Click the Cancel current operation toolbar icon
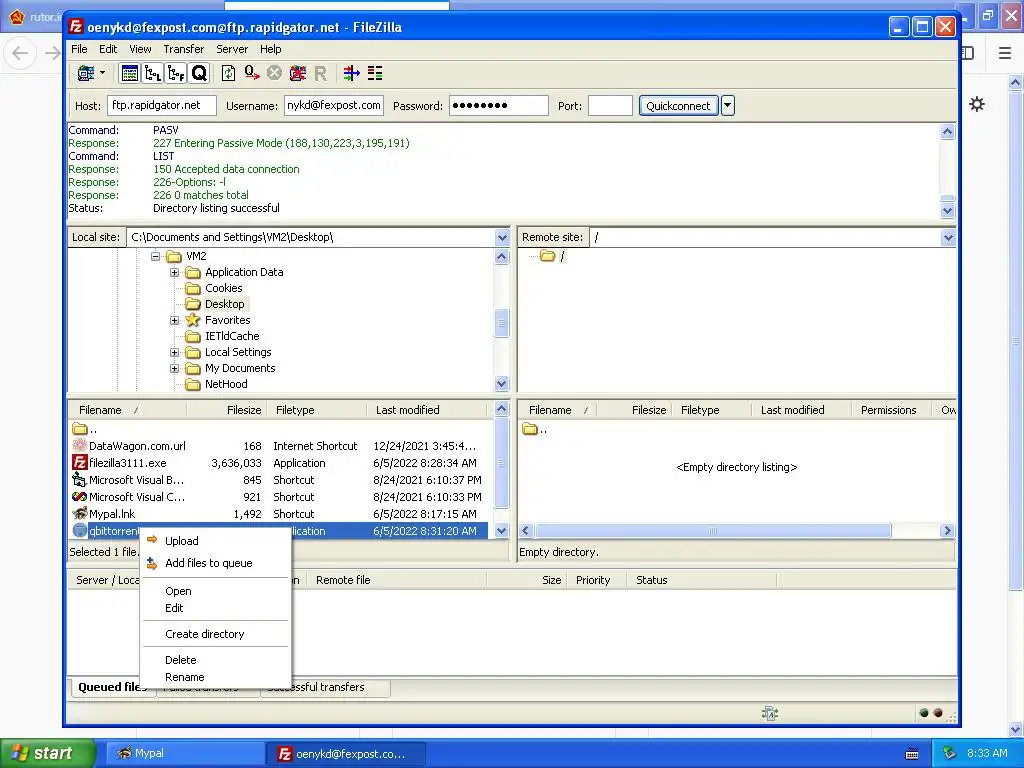This screenshot has width=1024, height=768. [x=274, y=73]
